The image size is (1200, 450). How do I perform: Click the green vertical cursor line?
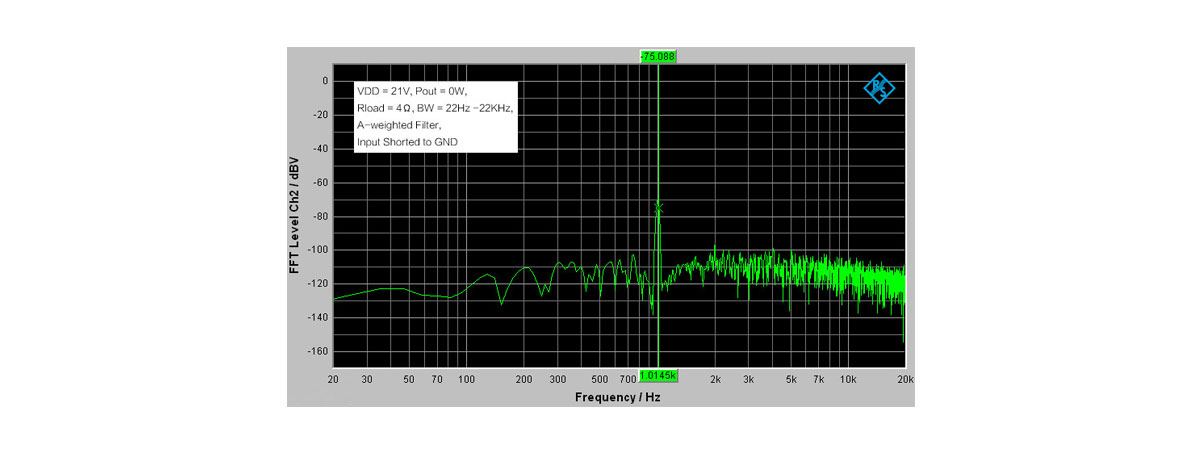(658, 216)
